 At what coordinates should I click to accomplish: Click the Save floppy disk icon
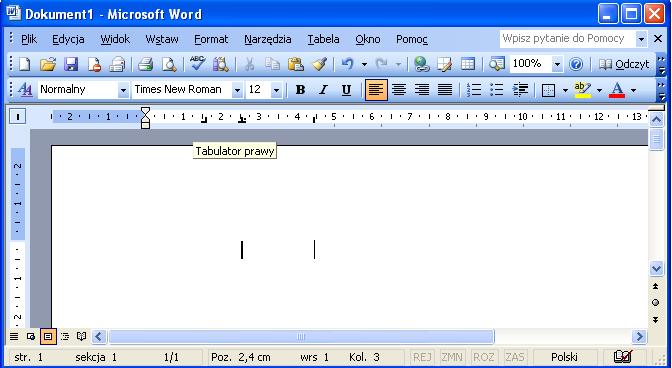coord(71,64)
